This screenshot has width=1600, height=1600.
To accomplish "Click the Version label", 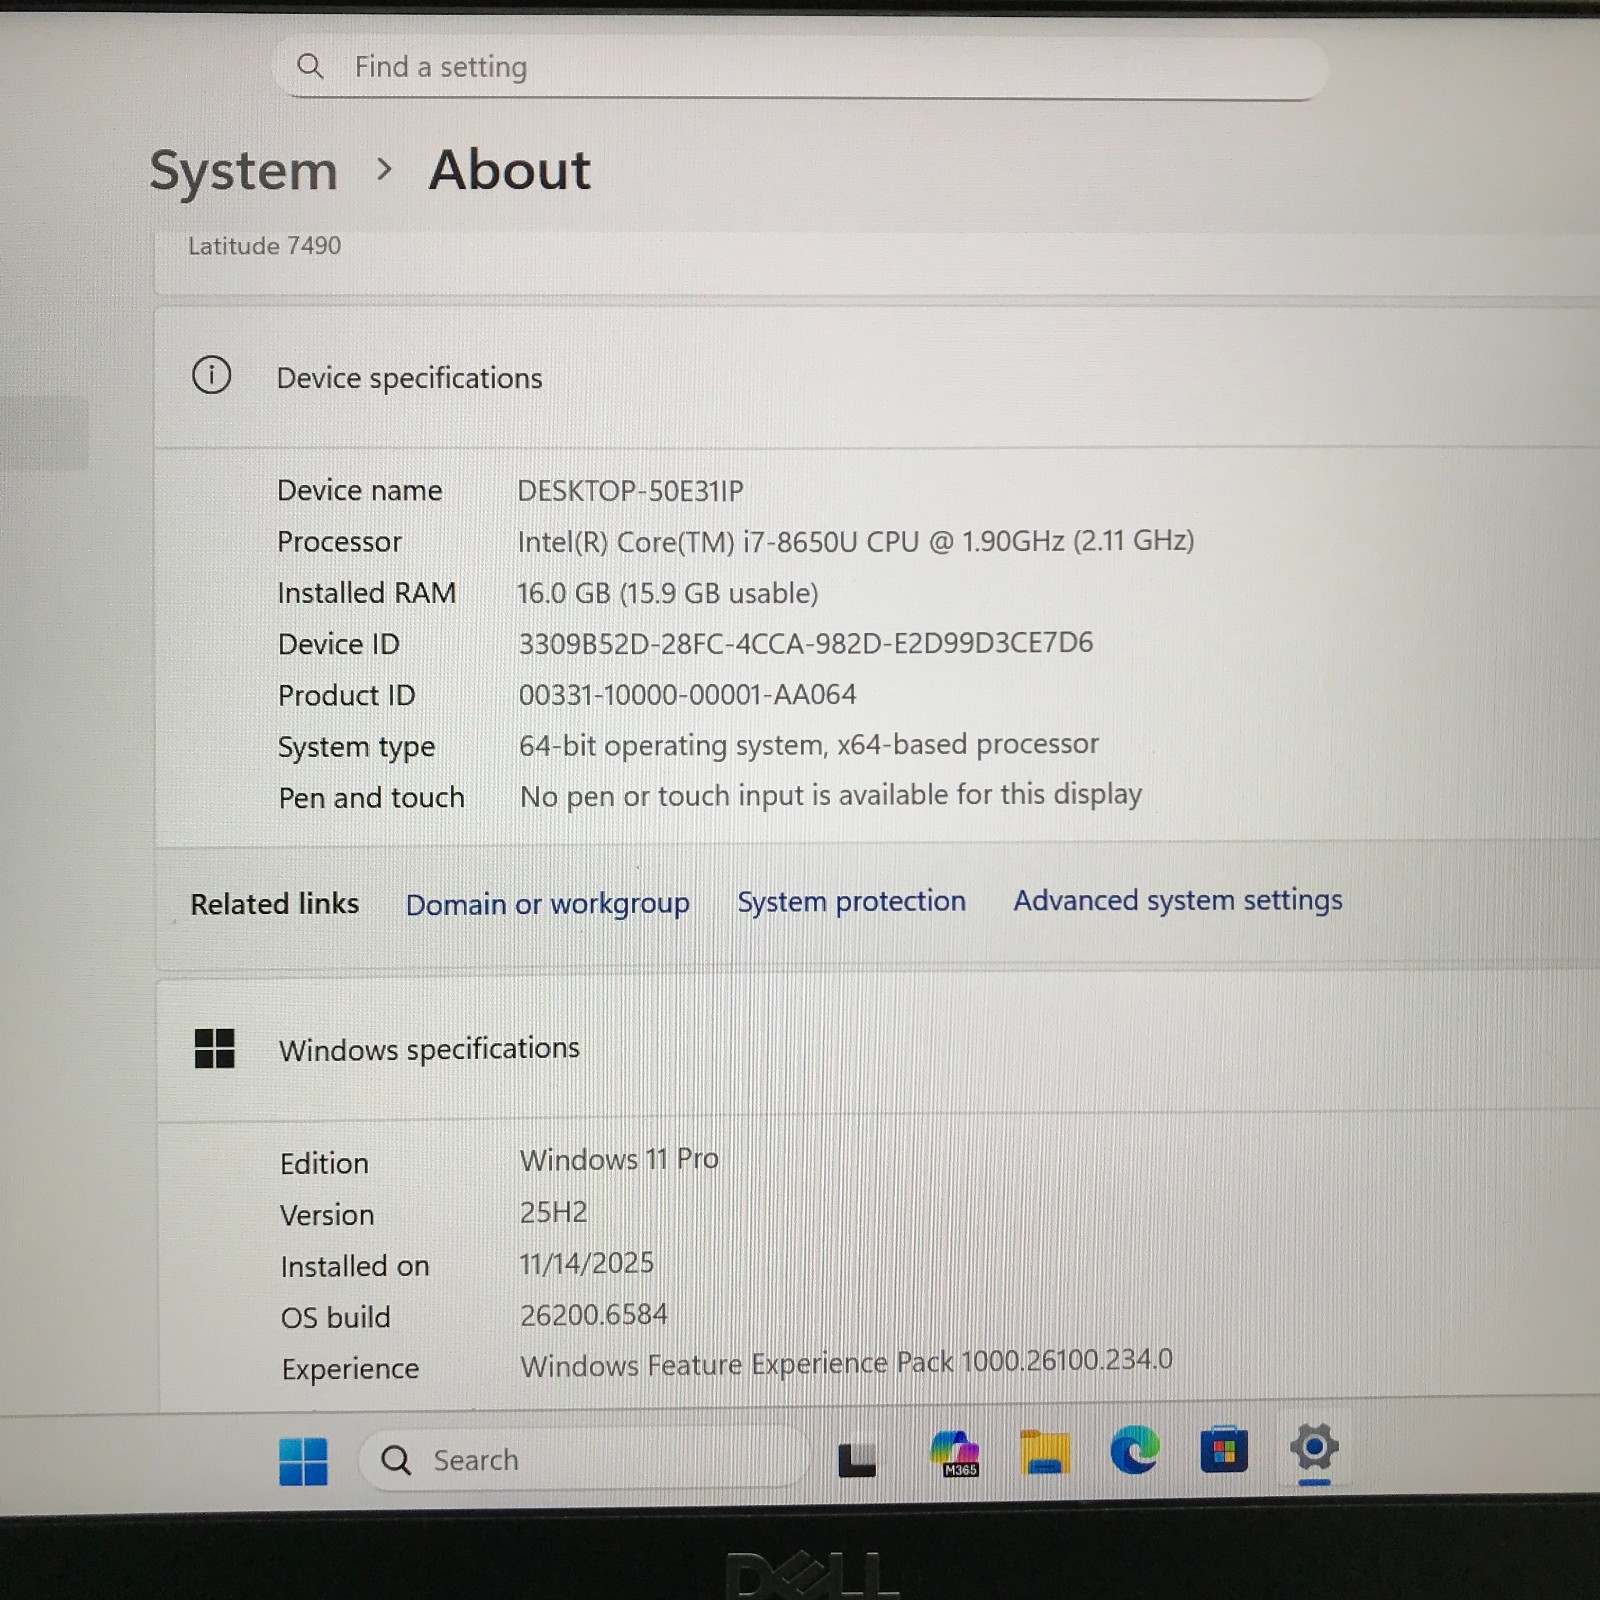I will (328, 1215).
